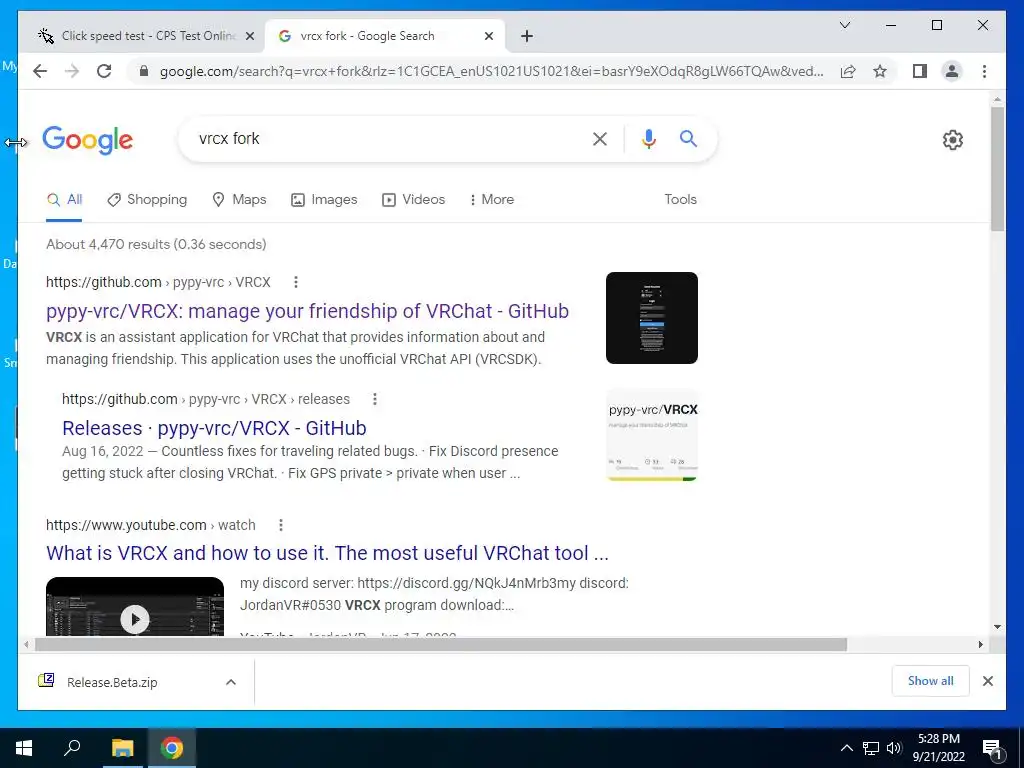1024x768 pixels.
Task: Go to Google homepage logo
Action: click(x=88, y=140)
